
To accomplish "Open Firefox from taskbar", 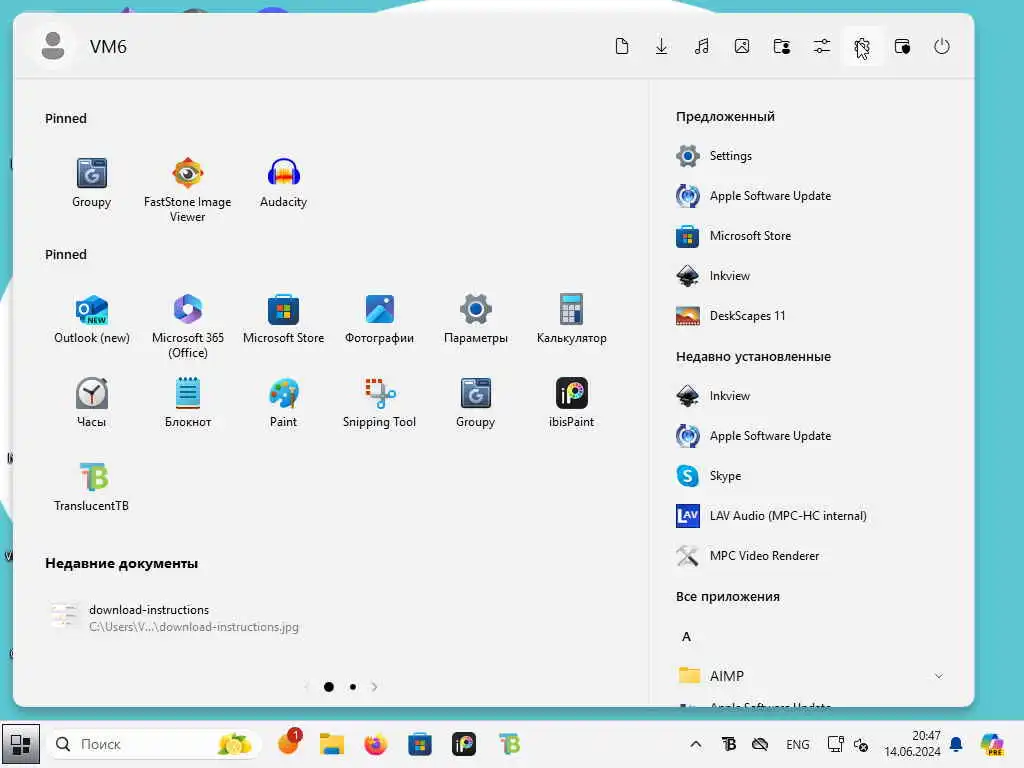I will pyautogui.click(x=376, y=744).
